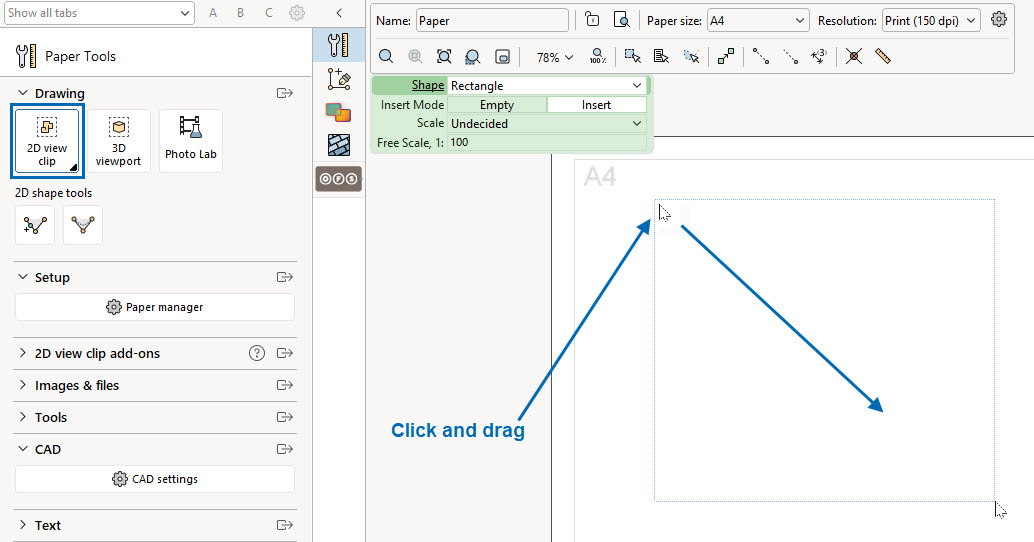Open the 78% zoom level dropdown
This screenshot has height=542, width=1034.
point(554,57)
